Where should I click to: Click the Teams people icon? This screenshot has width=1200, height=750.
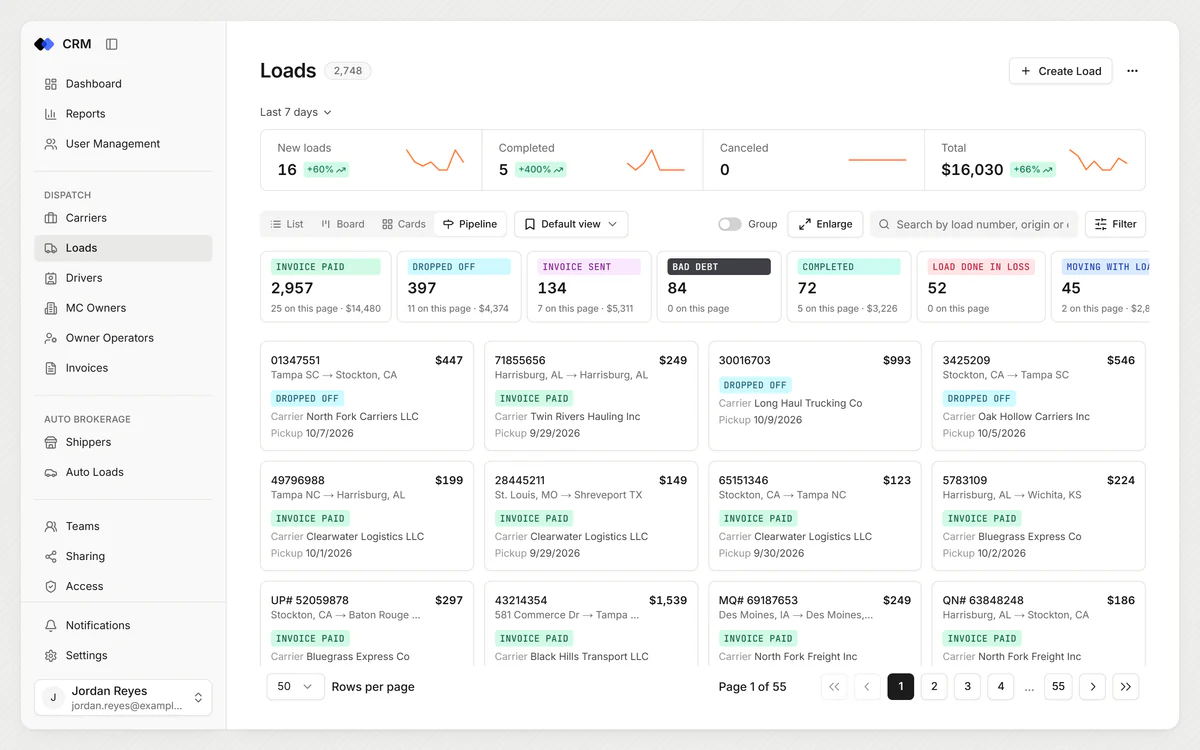point(51,526)
